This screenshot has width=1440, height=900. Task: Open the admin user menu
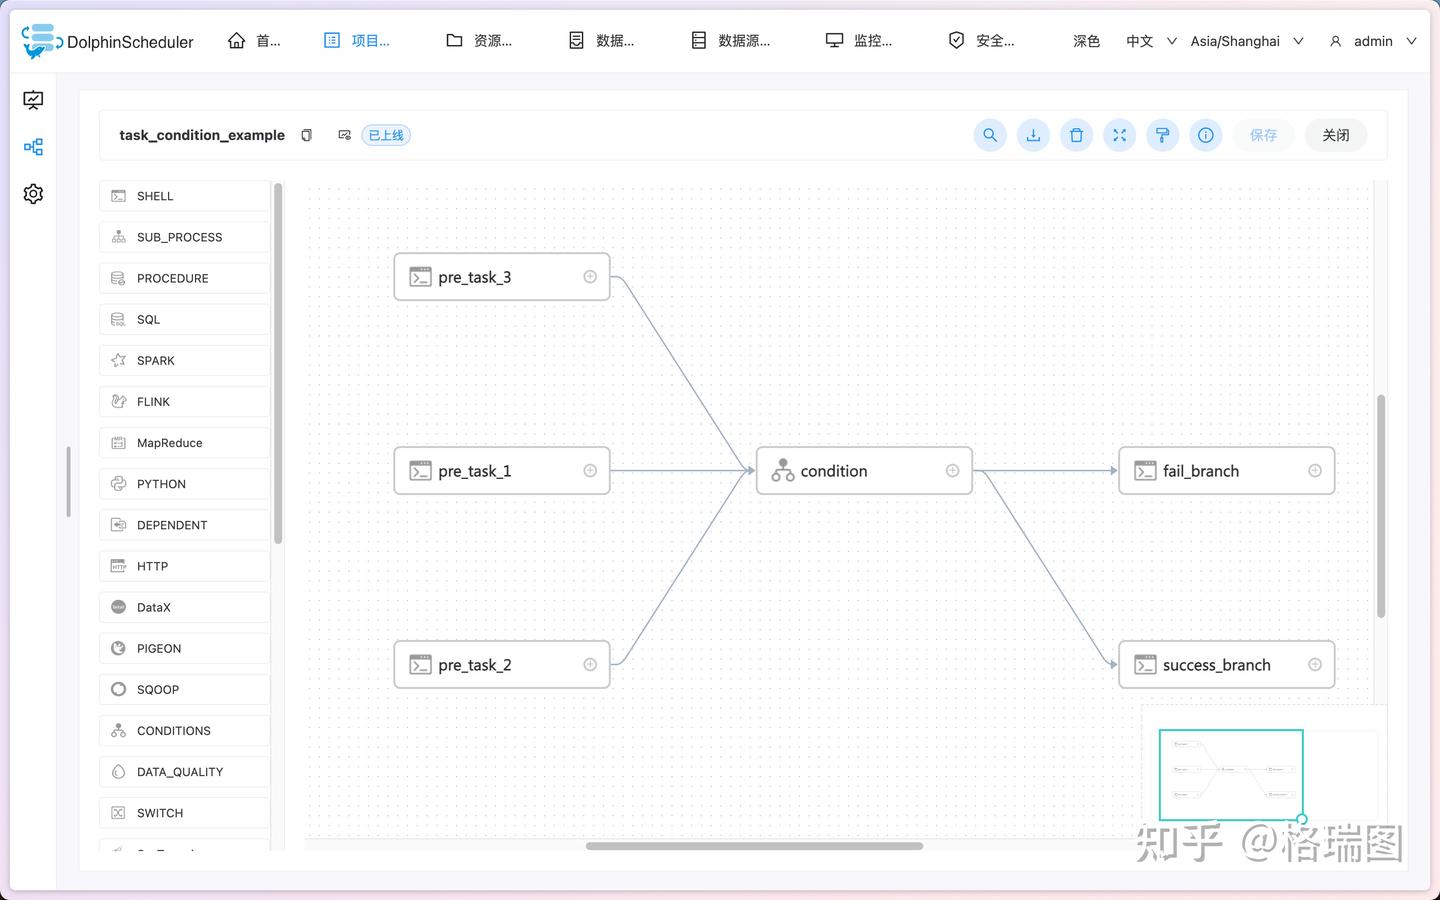pos(1373,41)
